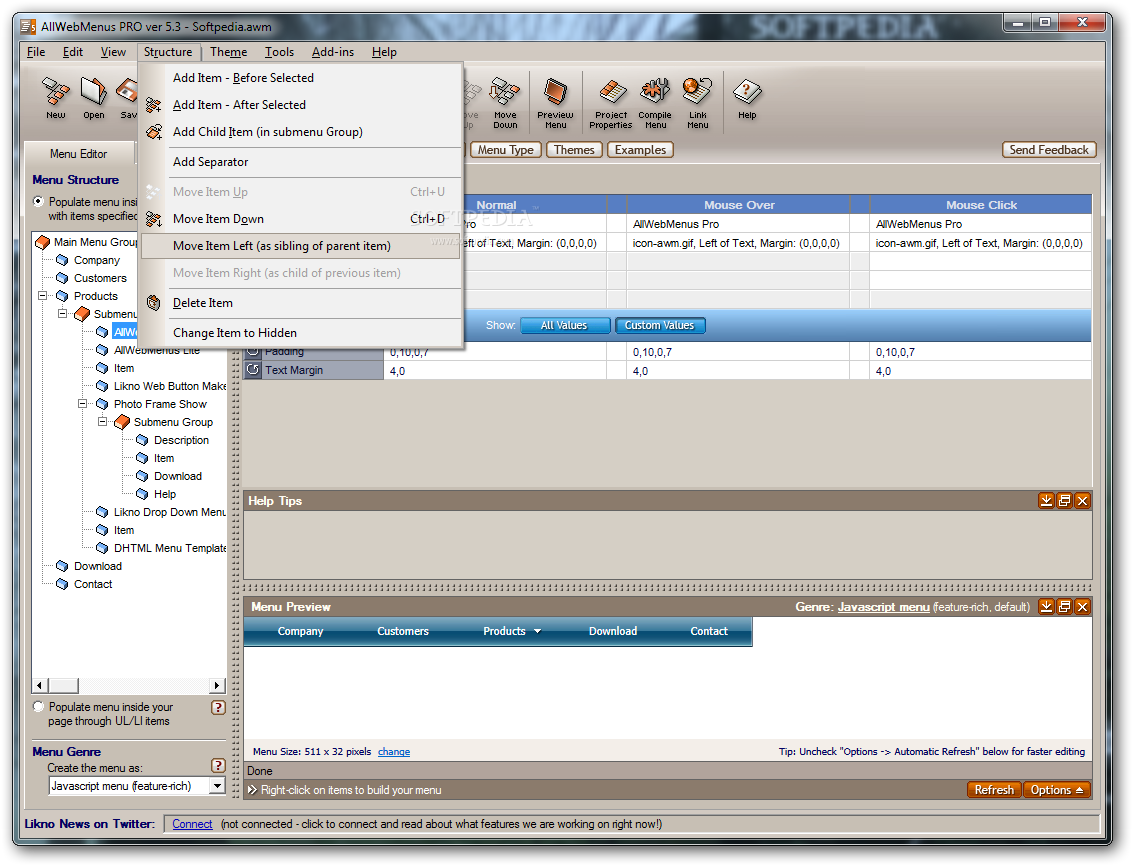1133x866 pixels.
Task: Close the Menu Preview panel
Action: click(x=1082, y=606)
